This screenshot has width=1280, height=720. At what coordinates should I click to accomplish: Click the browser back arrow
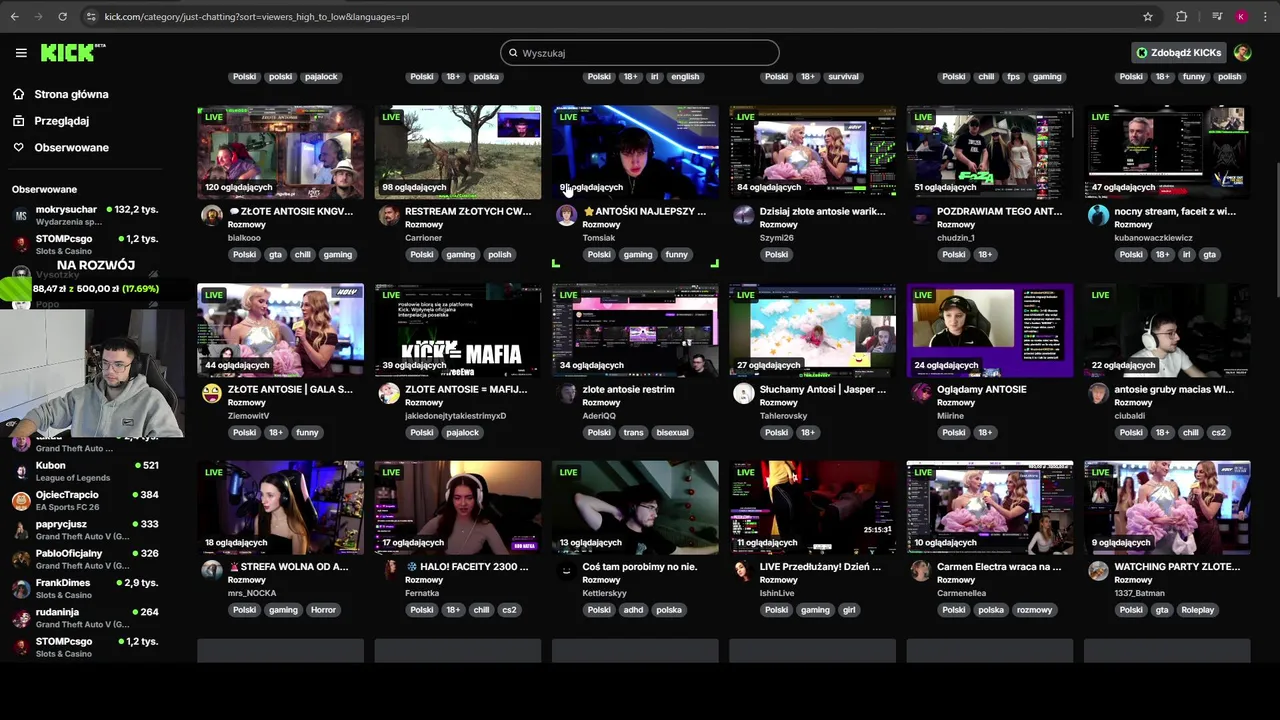click(x=14, y=17)
